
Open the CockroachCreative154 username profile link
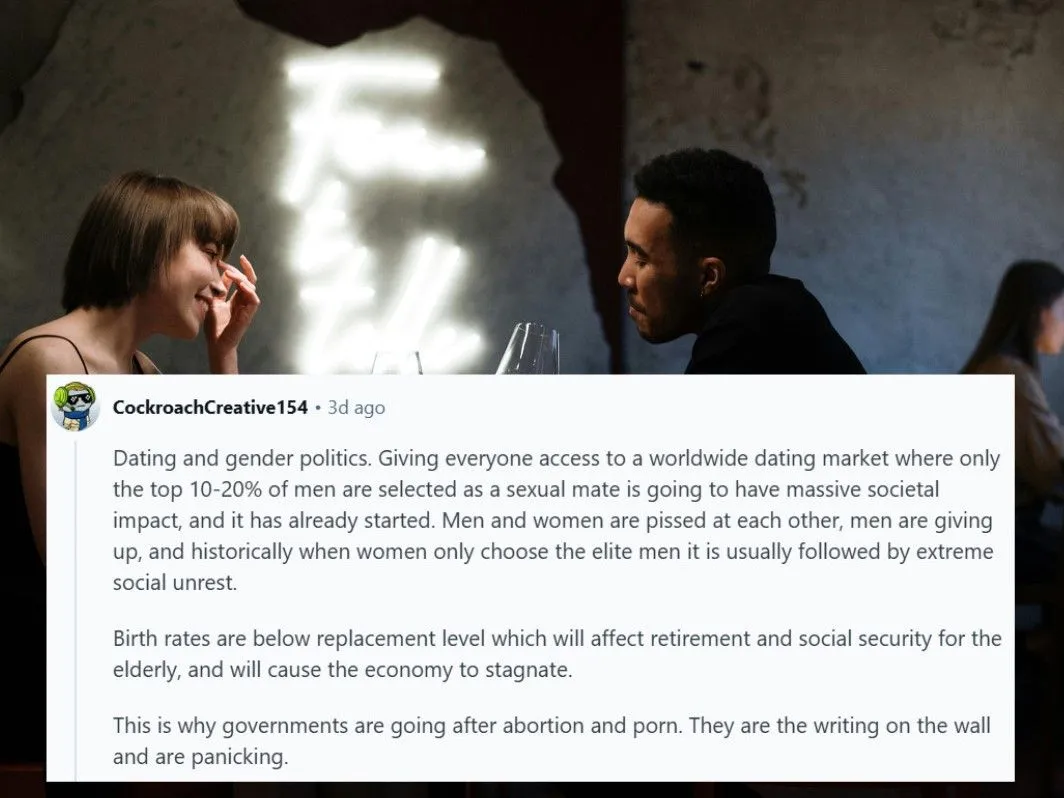click(210, 407)
